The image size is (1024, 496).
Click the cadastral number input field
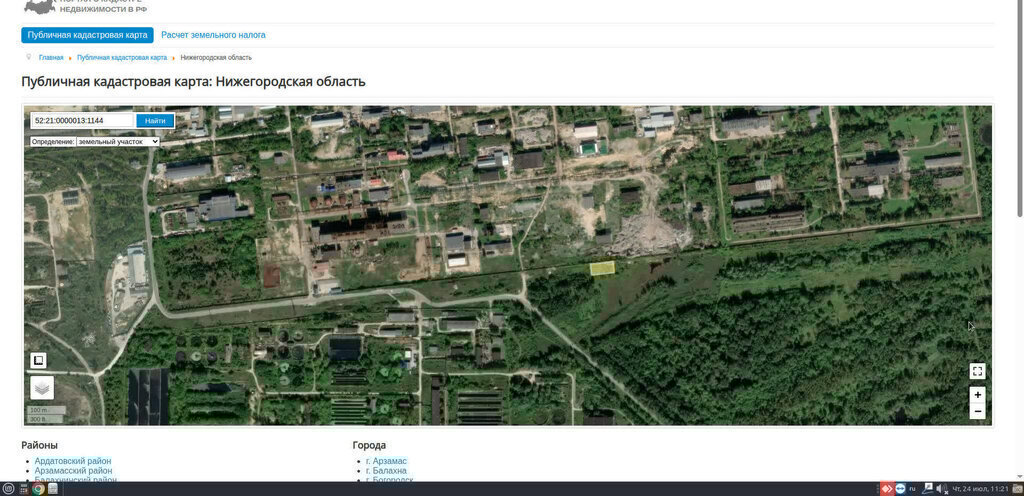coord(82,121)
